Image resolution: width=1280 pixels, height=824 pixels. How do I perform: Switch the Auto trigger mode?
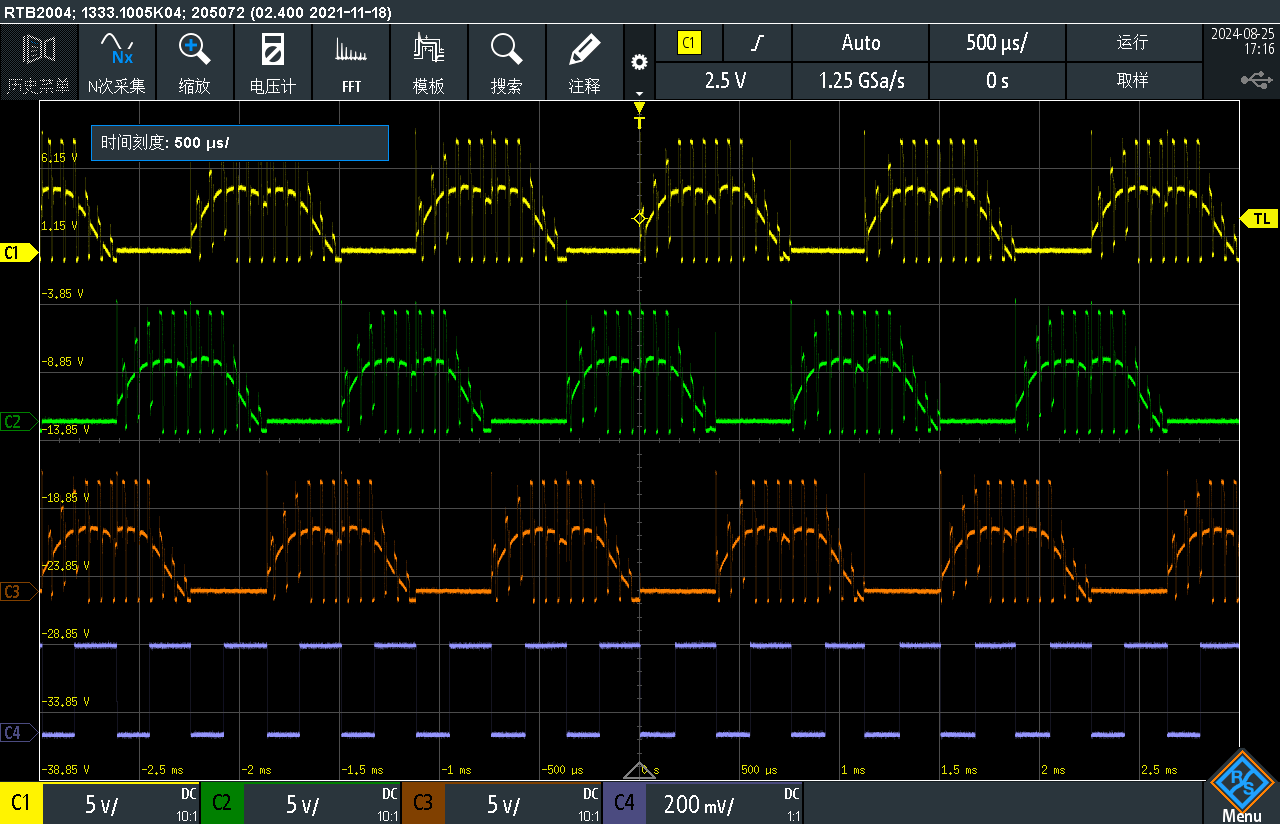click(x=861, y=43)
